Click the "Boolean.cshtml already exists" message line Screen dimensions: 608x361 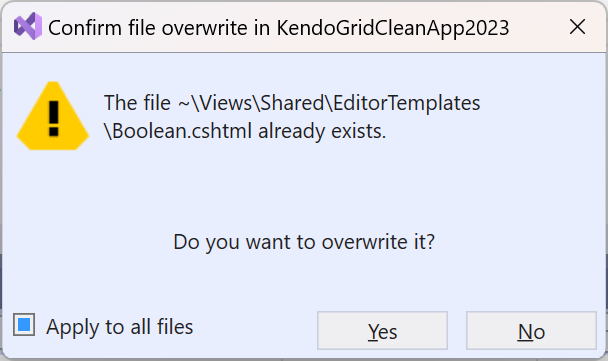pos(245,131)
